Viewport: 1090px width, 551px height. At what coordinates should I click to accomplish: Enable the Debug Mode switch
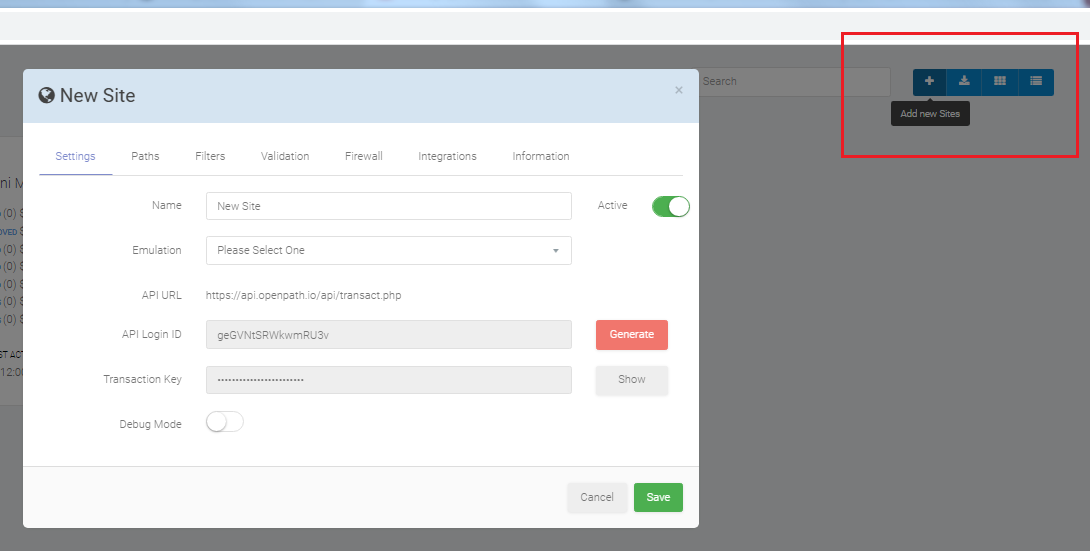(x=225, y=422)
